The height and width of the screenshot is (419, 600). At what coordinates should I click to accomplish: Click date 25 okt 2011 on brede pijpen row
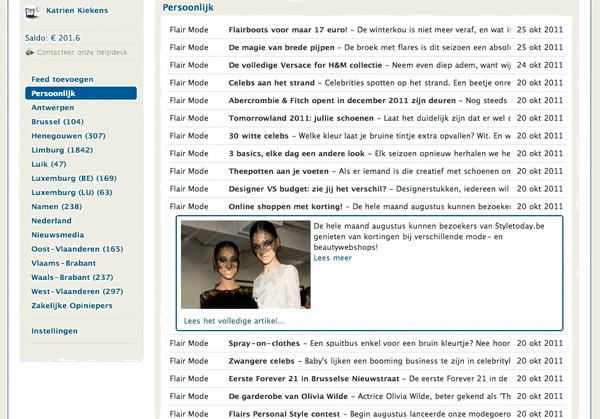pos(540,47)
